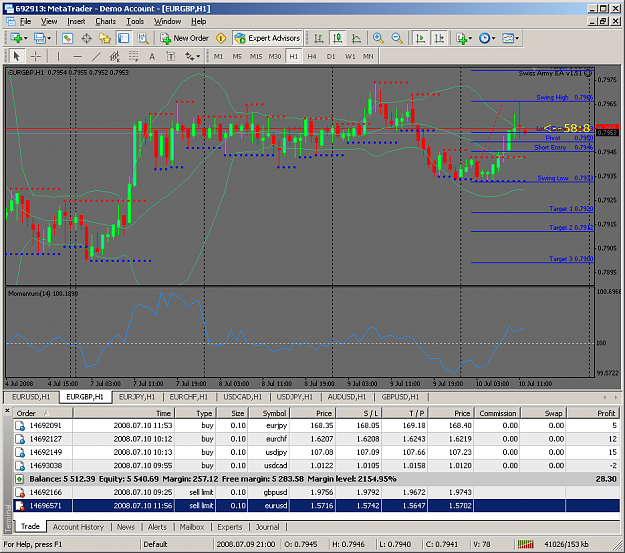Toggle the Auto Scroll chart icon
This screenshot has height=553, width=625.
(420, 38)
